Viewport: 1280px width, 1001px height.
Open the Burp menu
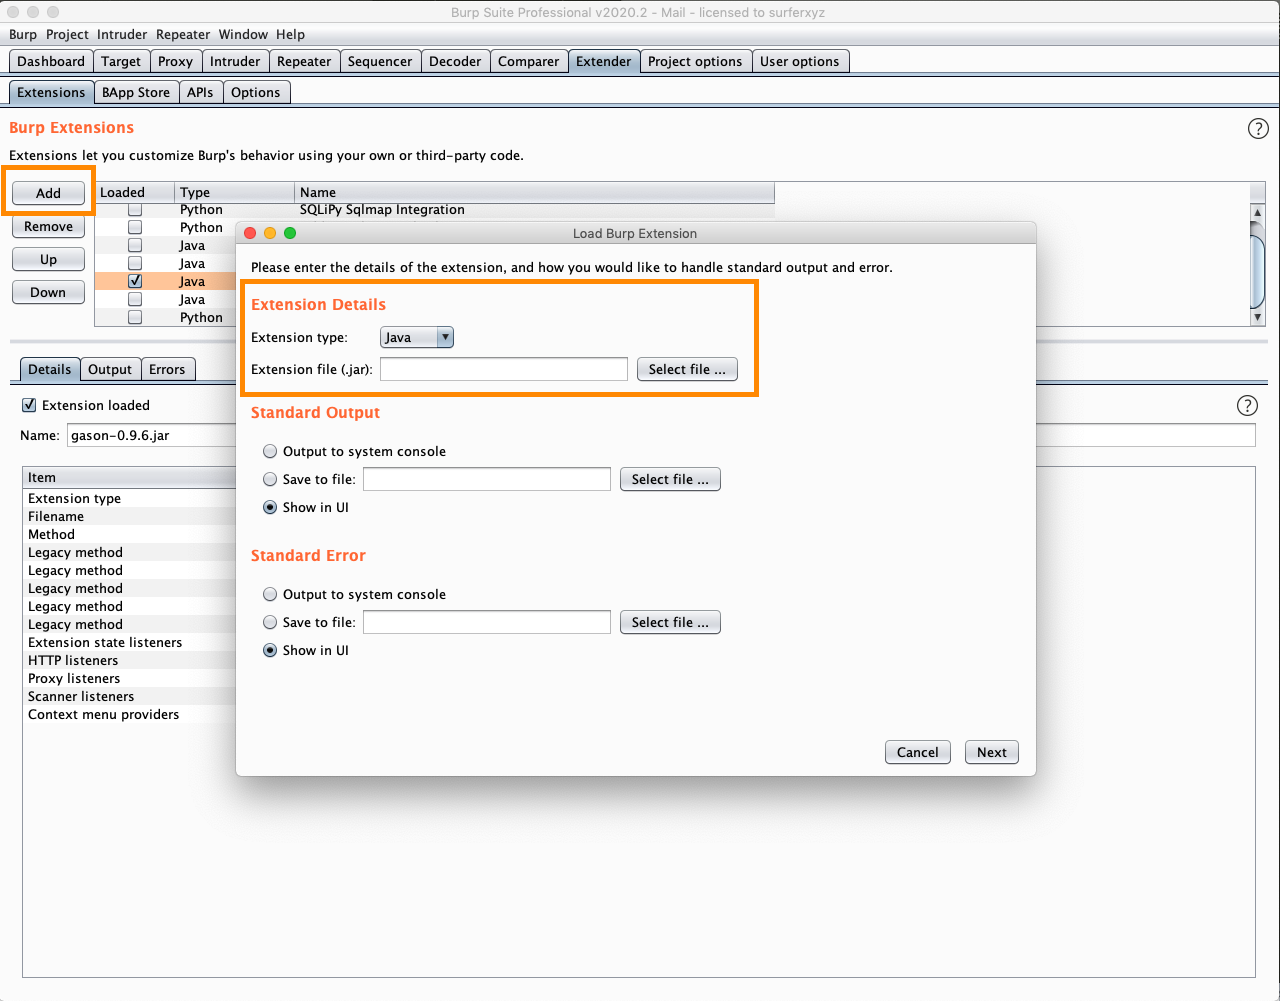23,34
